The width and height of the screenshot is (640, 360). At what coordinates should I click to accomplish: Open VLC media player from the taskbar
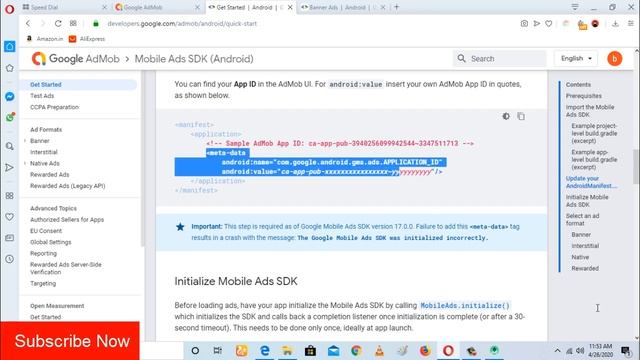pos(379,351)
